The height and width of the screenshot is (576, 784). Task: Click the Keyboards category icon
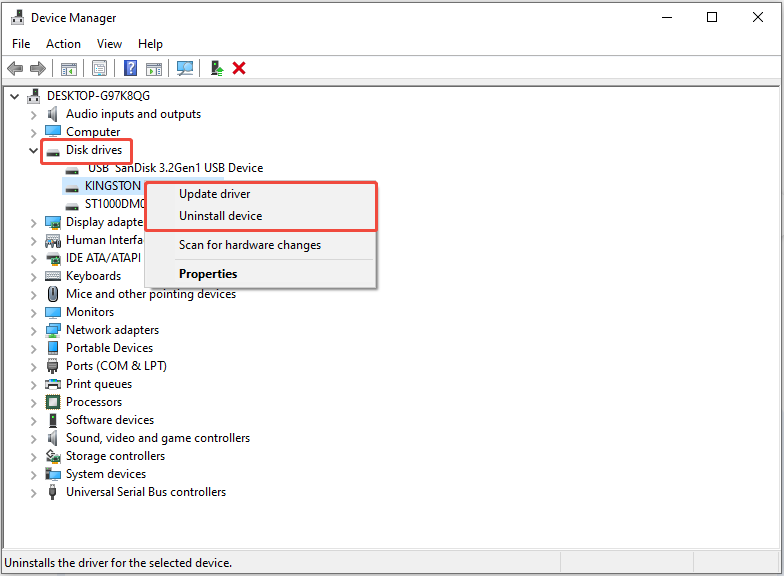point(52,276)
